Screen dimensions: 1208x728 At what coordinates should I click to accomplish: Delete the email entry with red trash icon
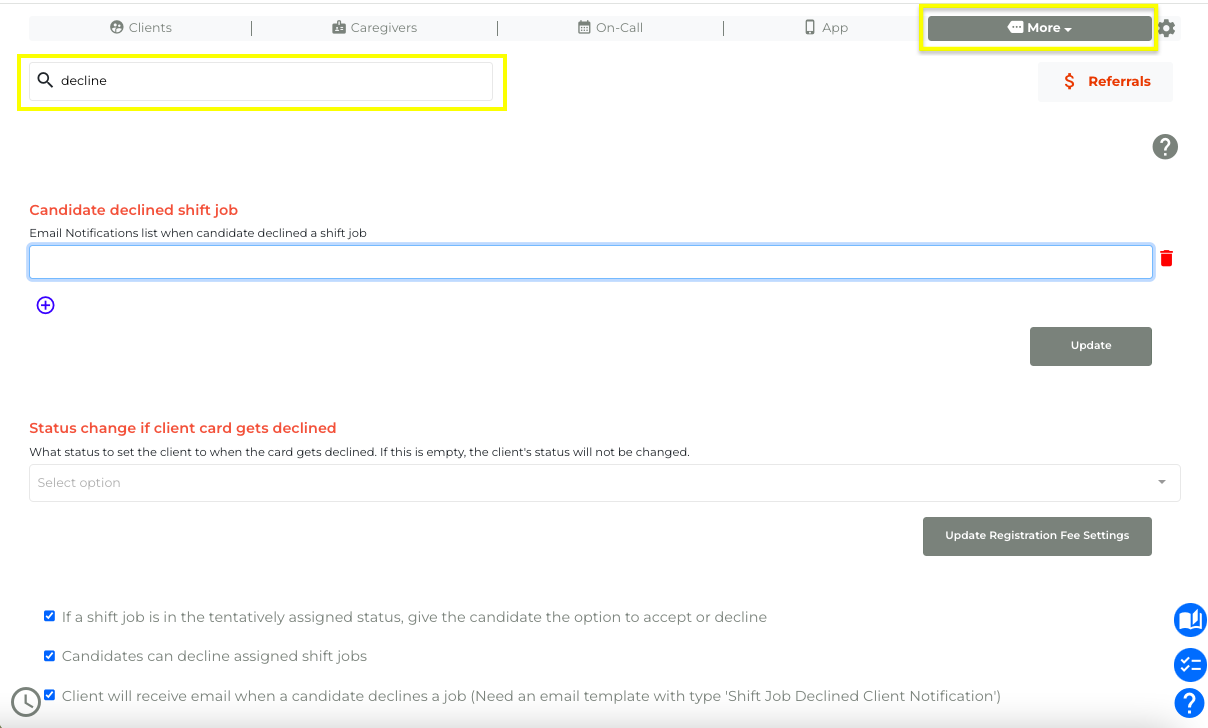click(x=1166, y=259)
